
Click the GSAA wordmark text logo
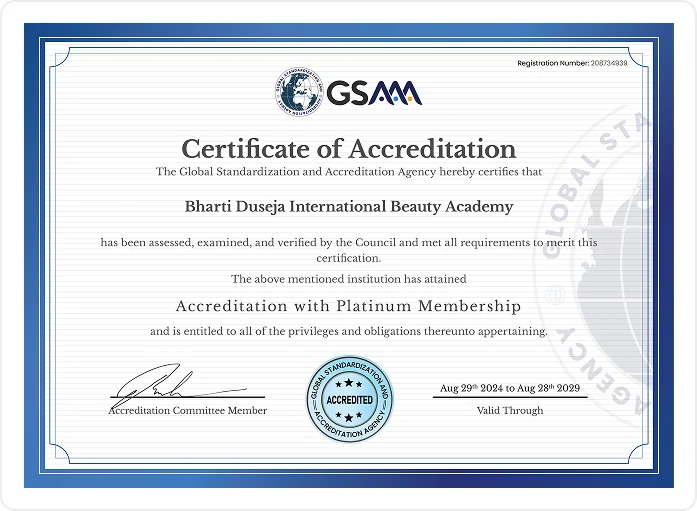(374, 93)
